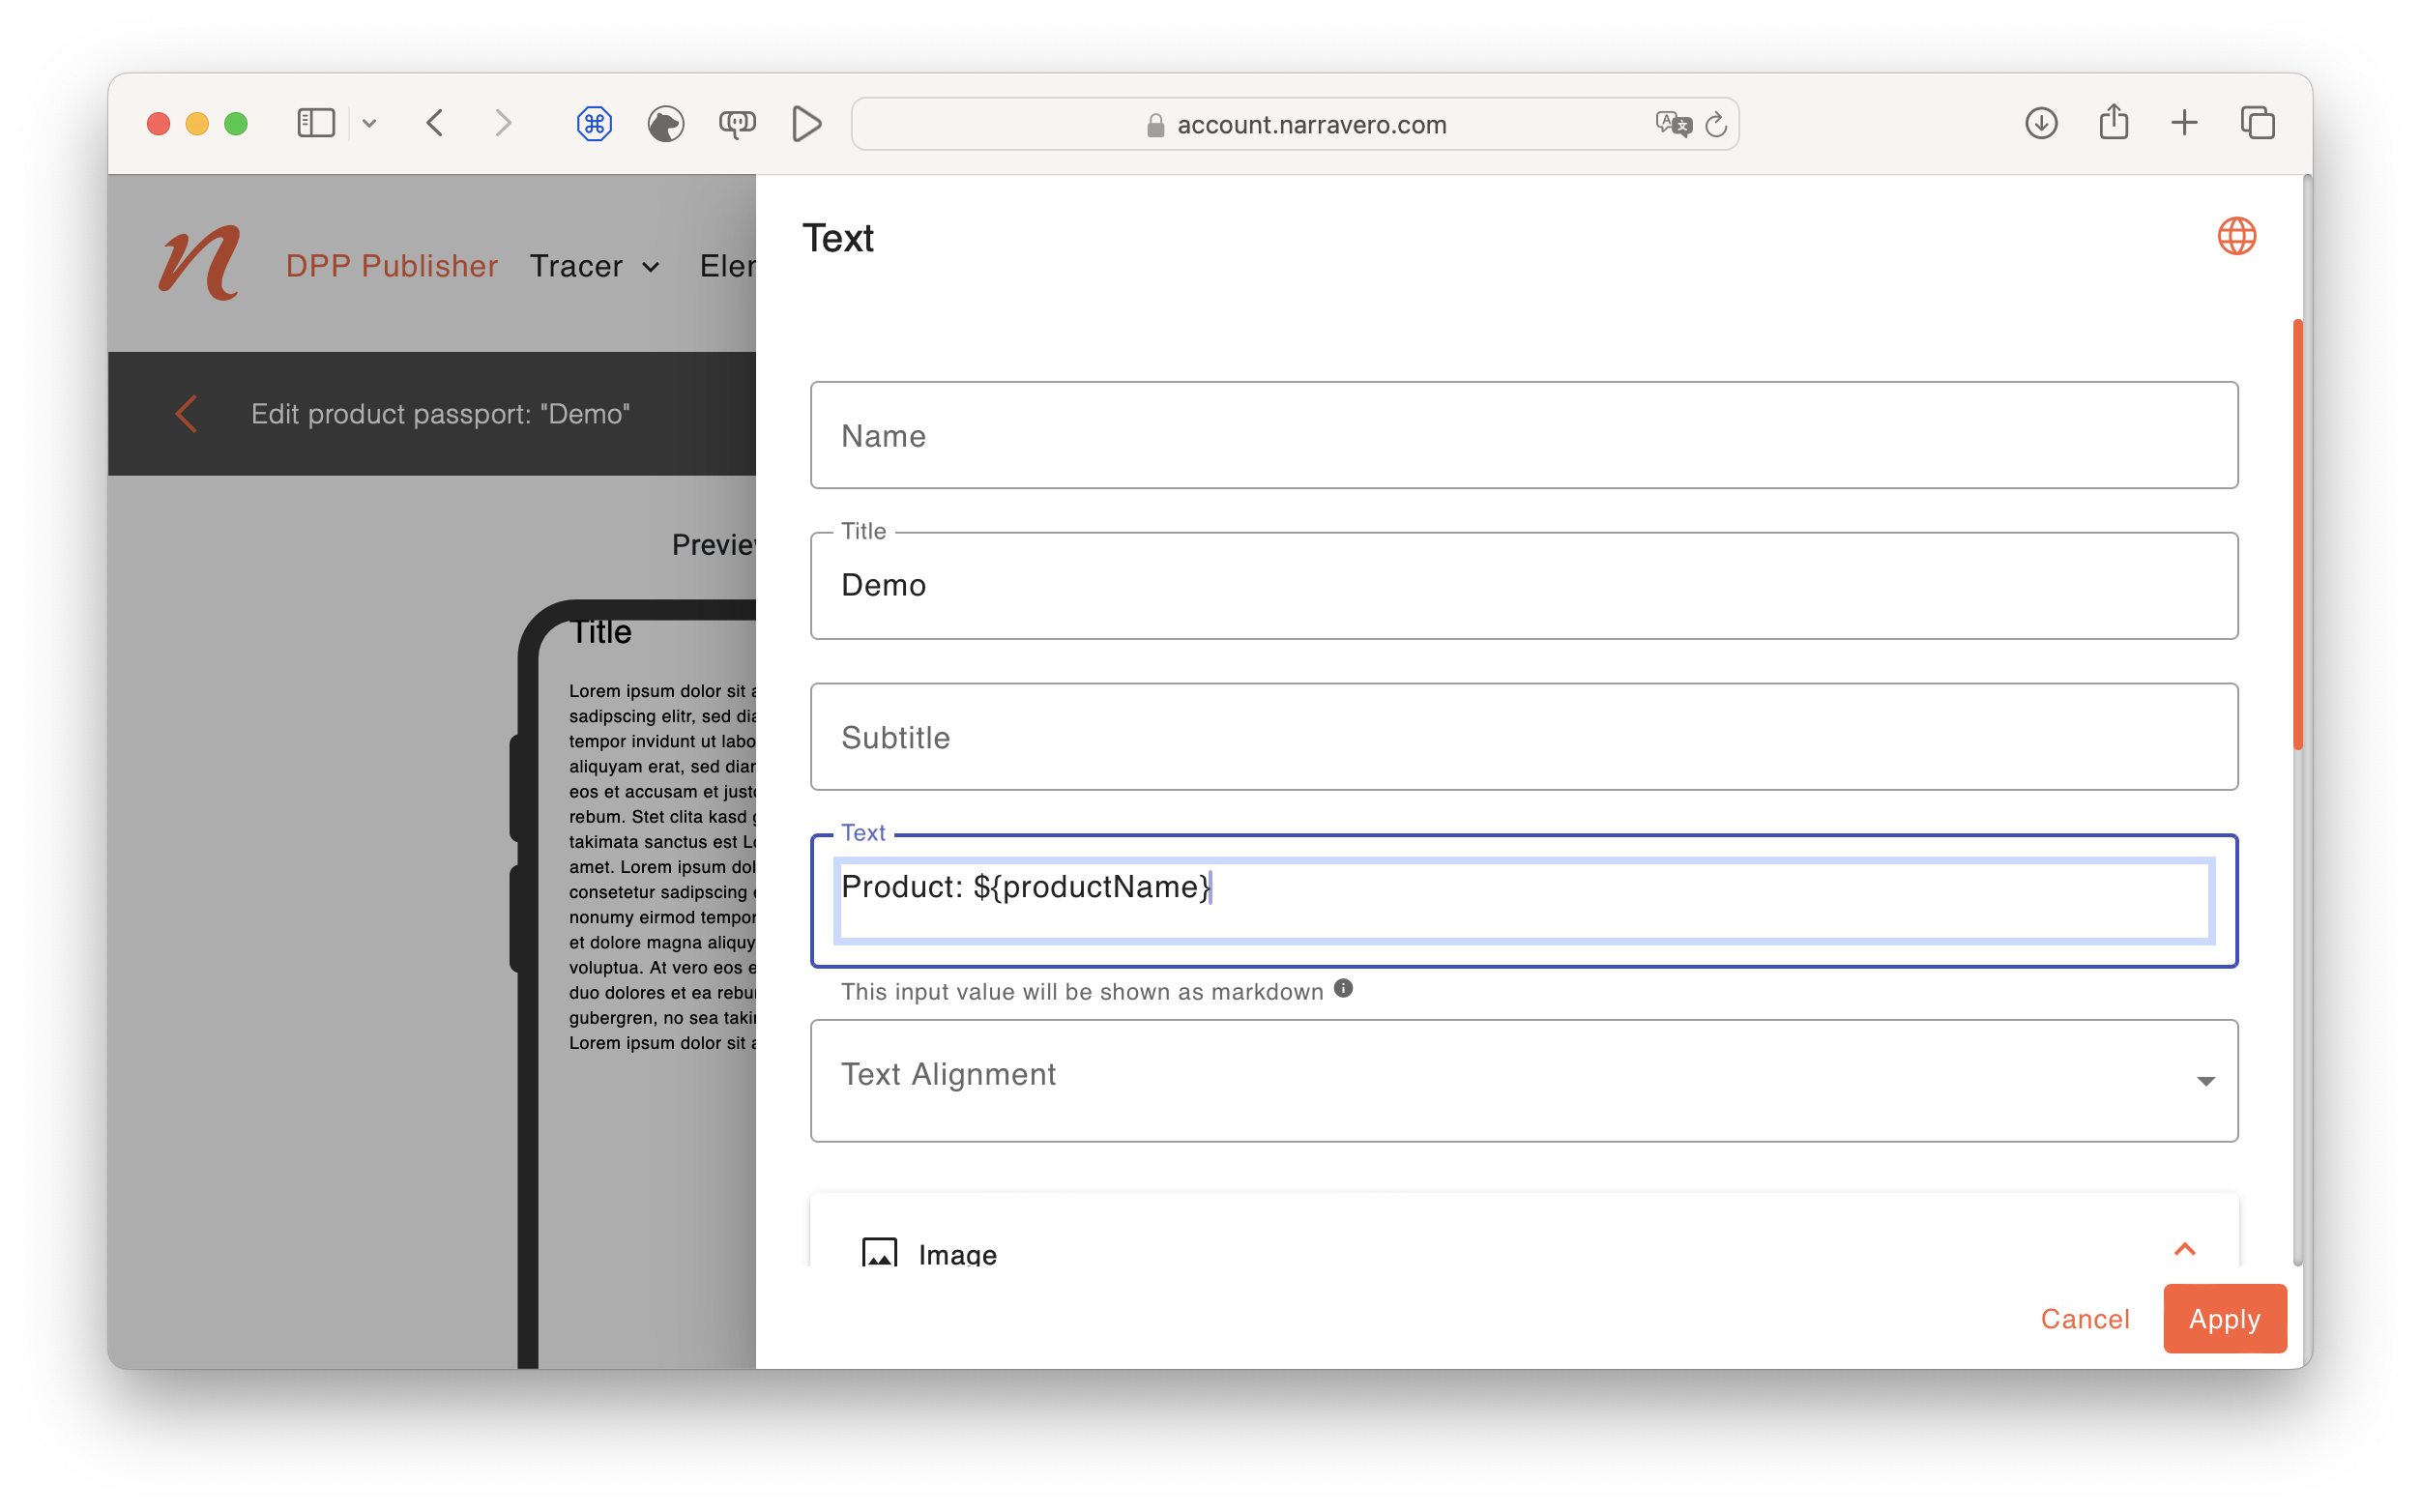The image size is (2421, 1512).
Task: Click into the Subtitle field
Action: (1523, 737)
